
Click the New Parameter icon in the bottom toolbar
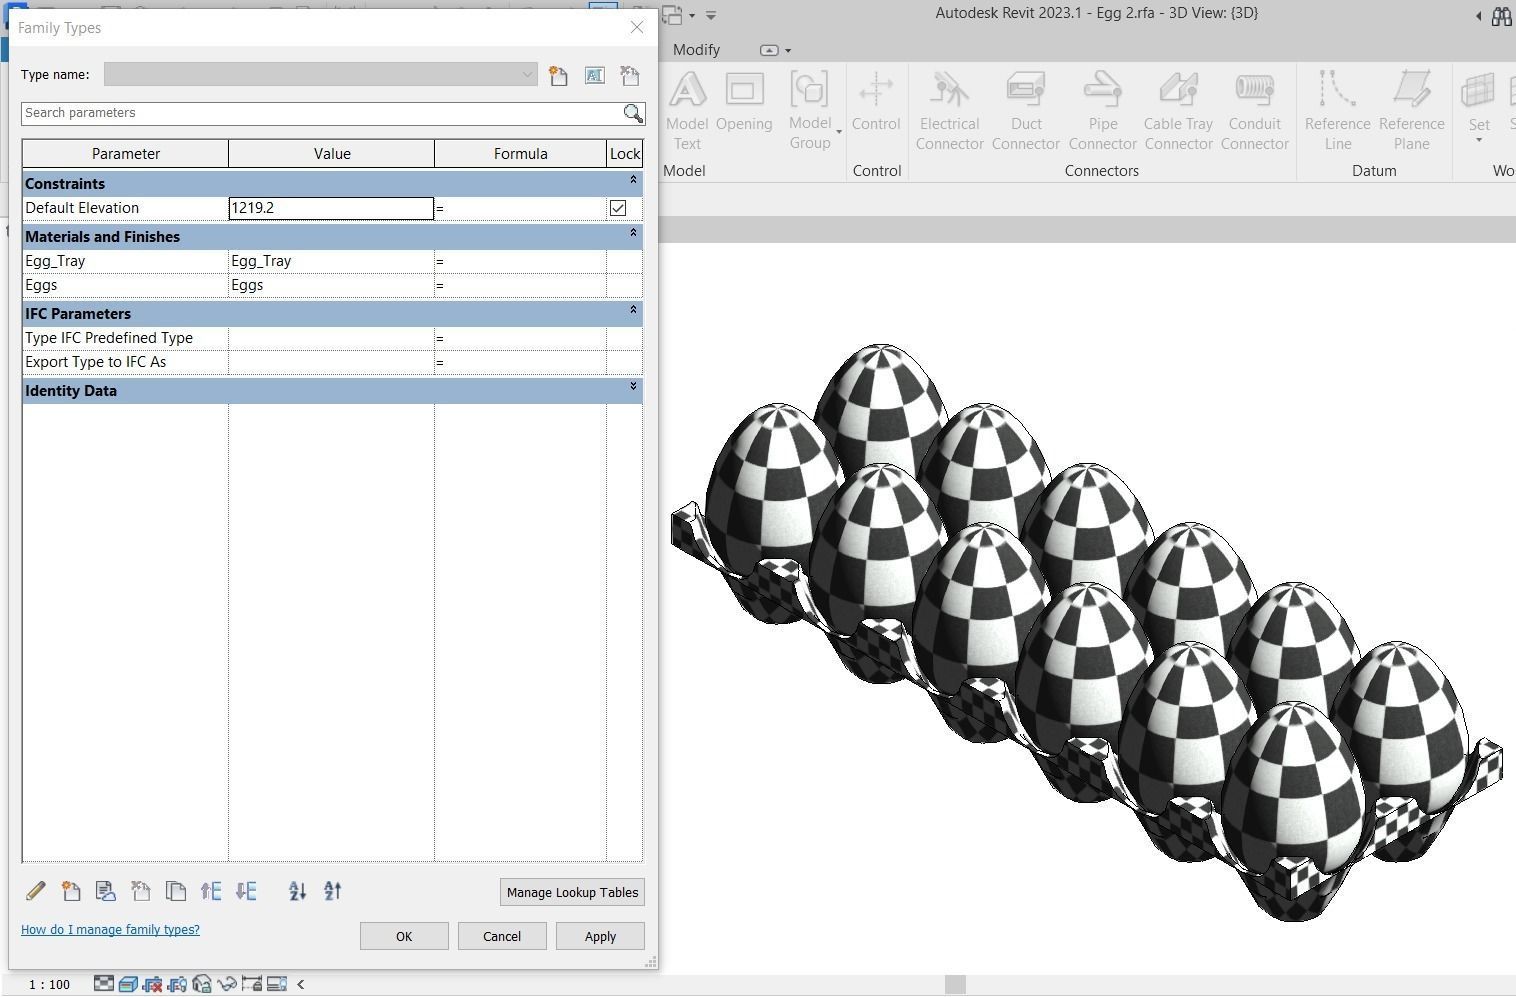(x=71, y=891)
